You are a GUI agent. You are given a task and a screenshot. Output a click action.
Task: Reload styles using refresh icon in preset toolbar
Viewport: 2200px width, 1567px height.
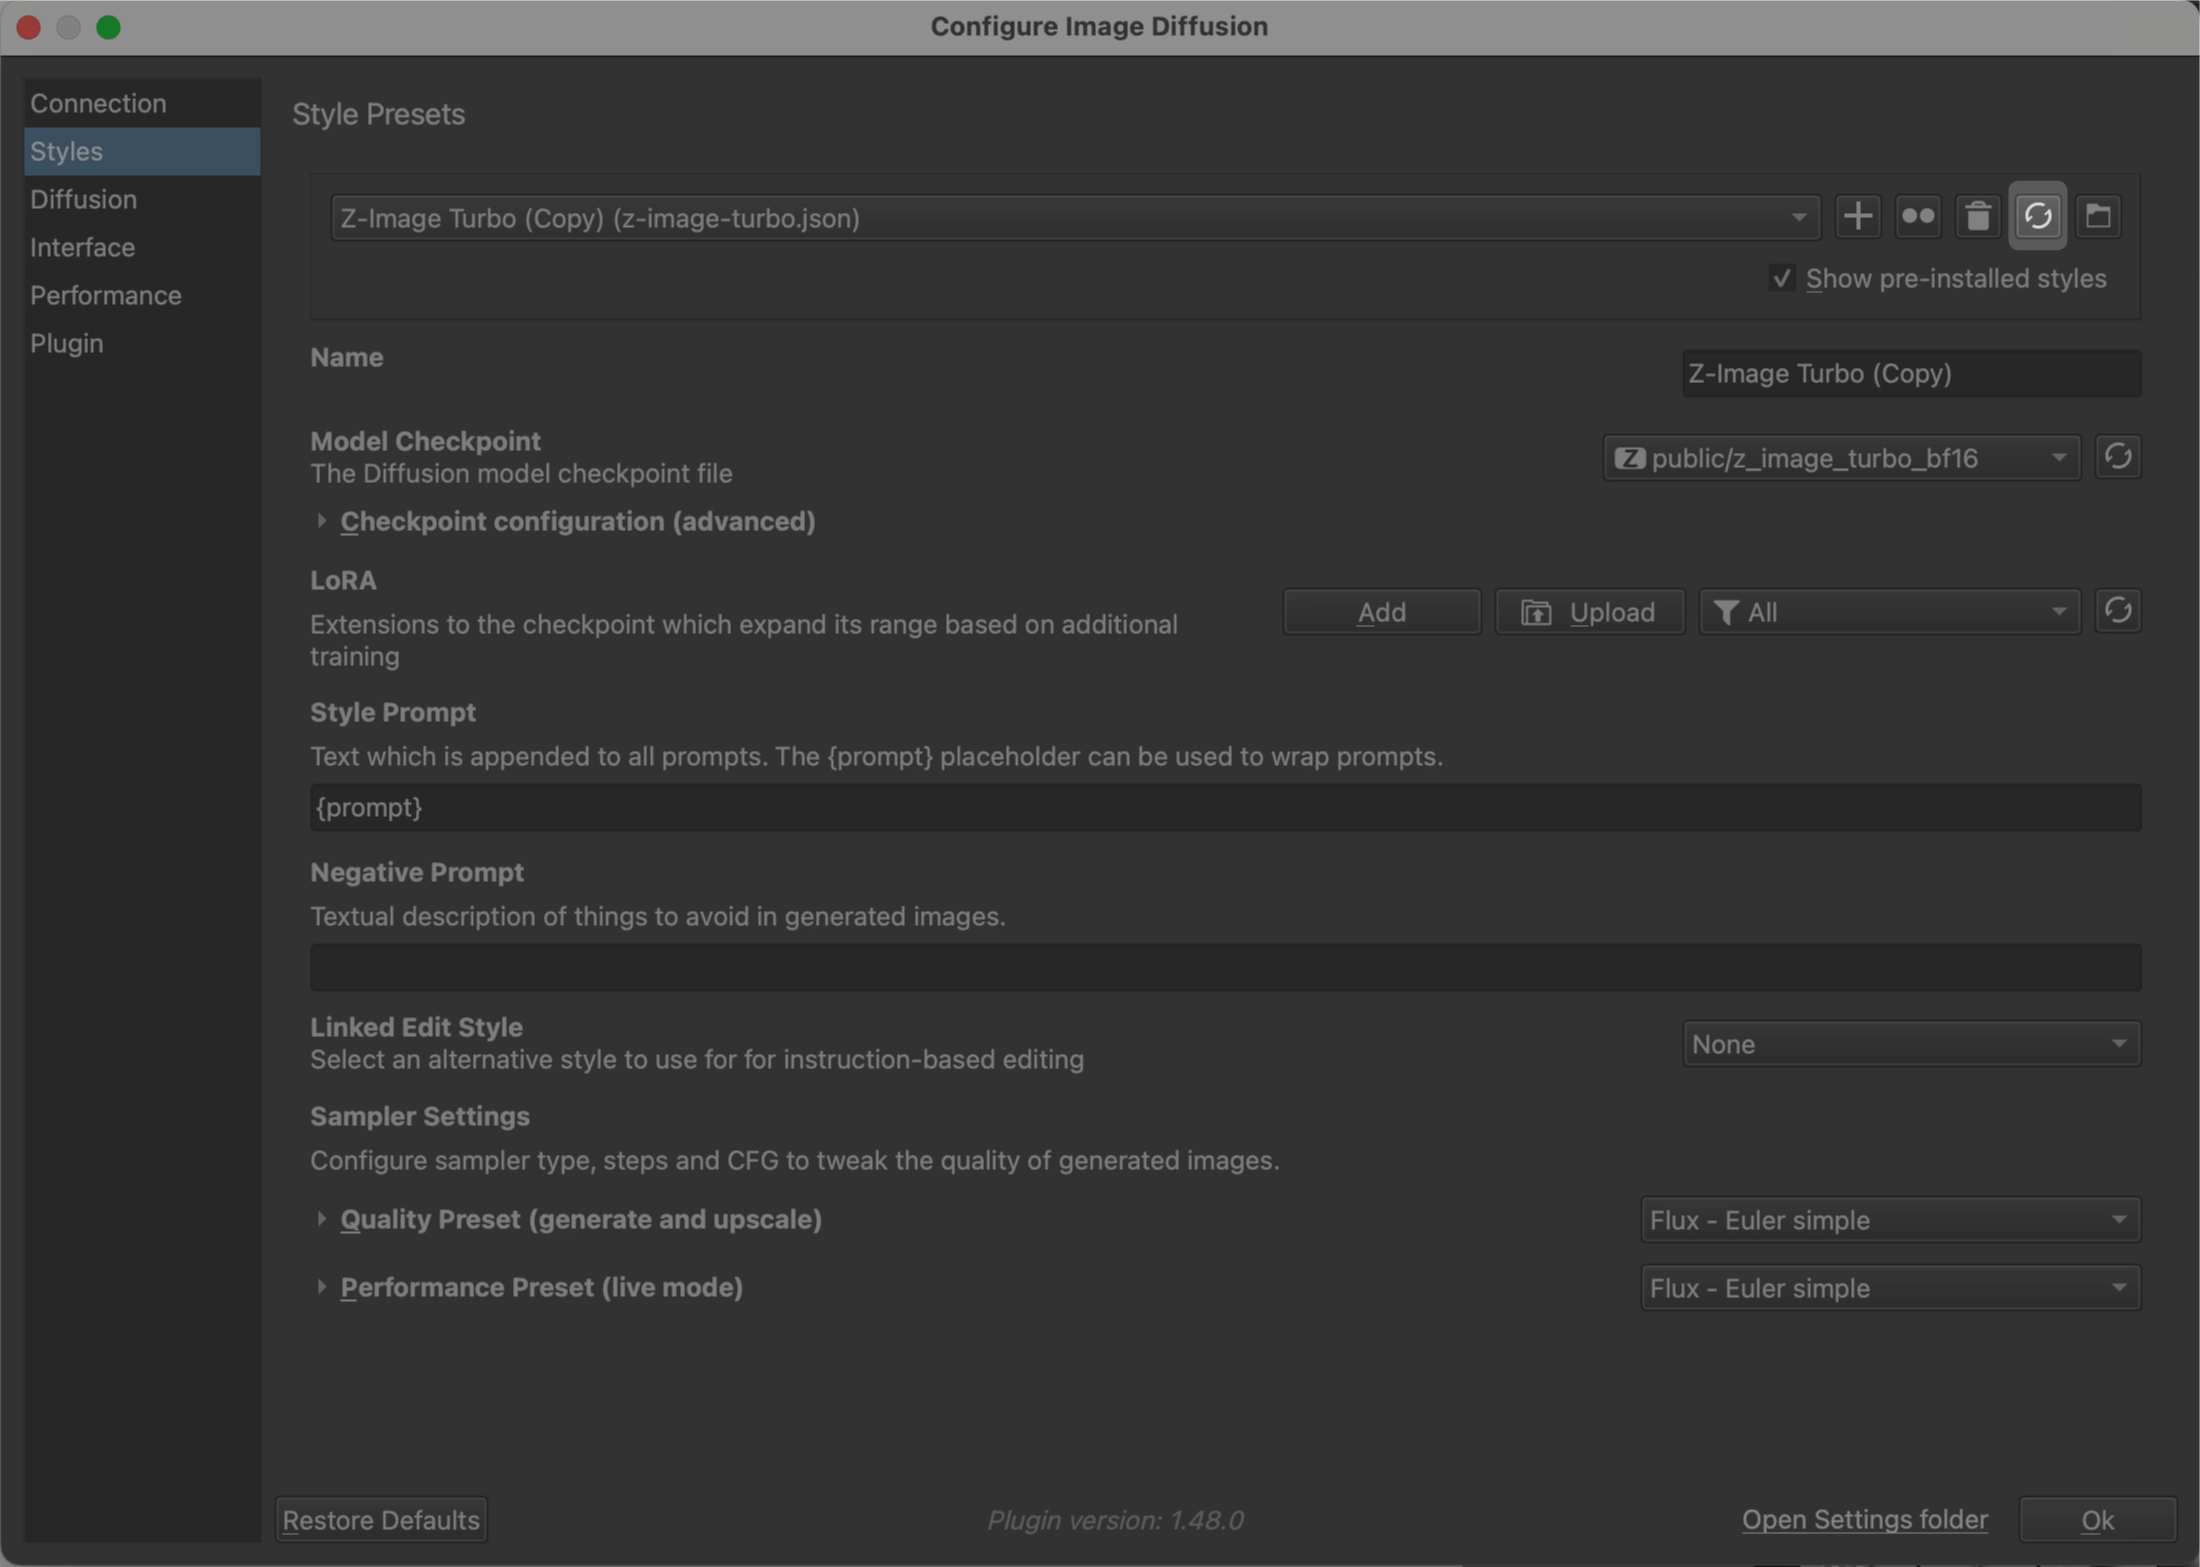[x=2037, y=216]
